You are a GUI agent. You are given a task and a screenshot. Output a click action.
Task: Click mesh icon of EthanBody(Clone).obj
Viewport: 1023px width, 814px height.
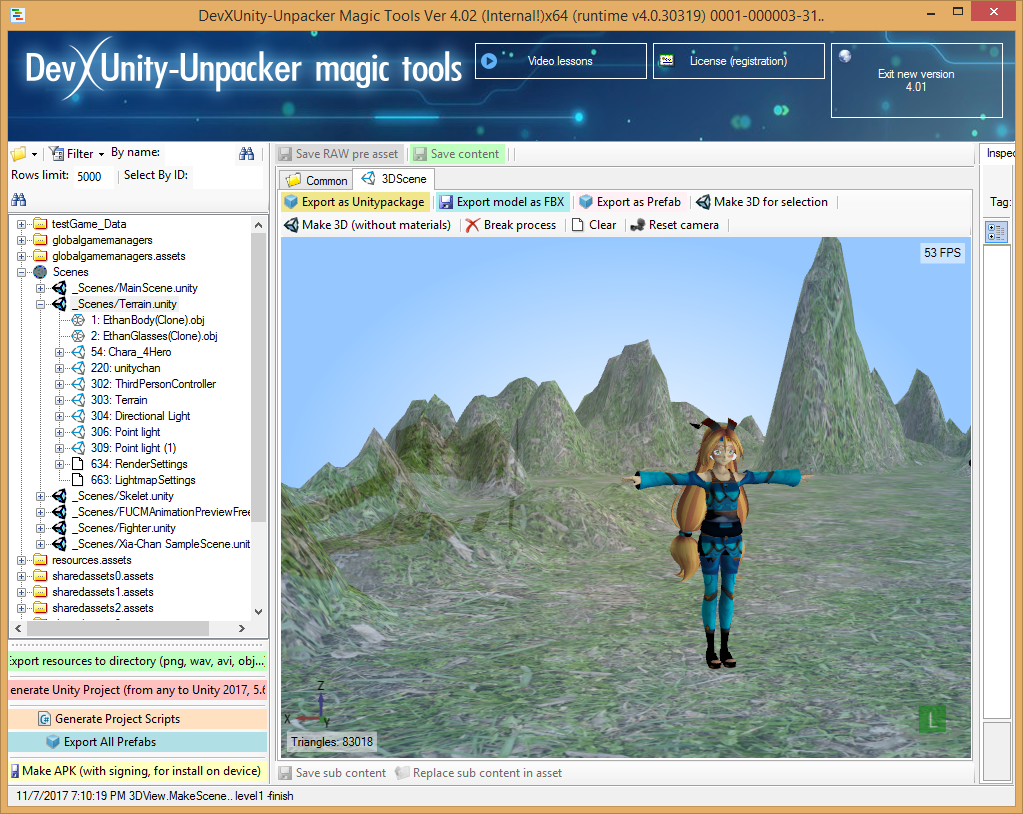click(78, 320)
